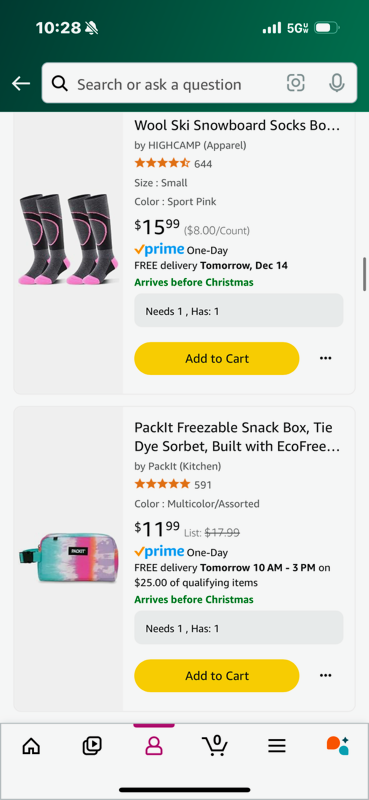Tap the microphone voice search icon
The width and height of the screenshot is (369, 800).
(336, 83)
